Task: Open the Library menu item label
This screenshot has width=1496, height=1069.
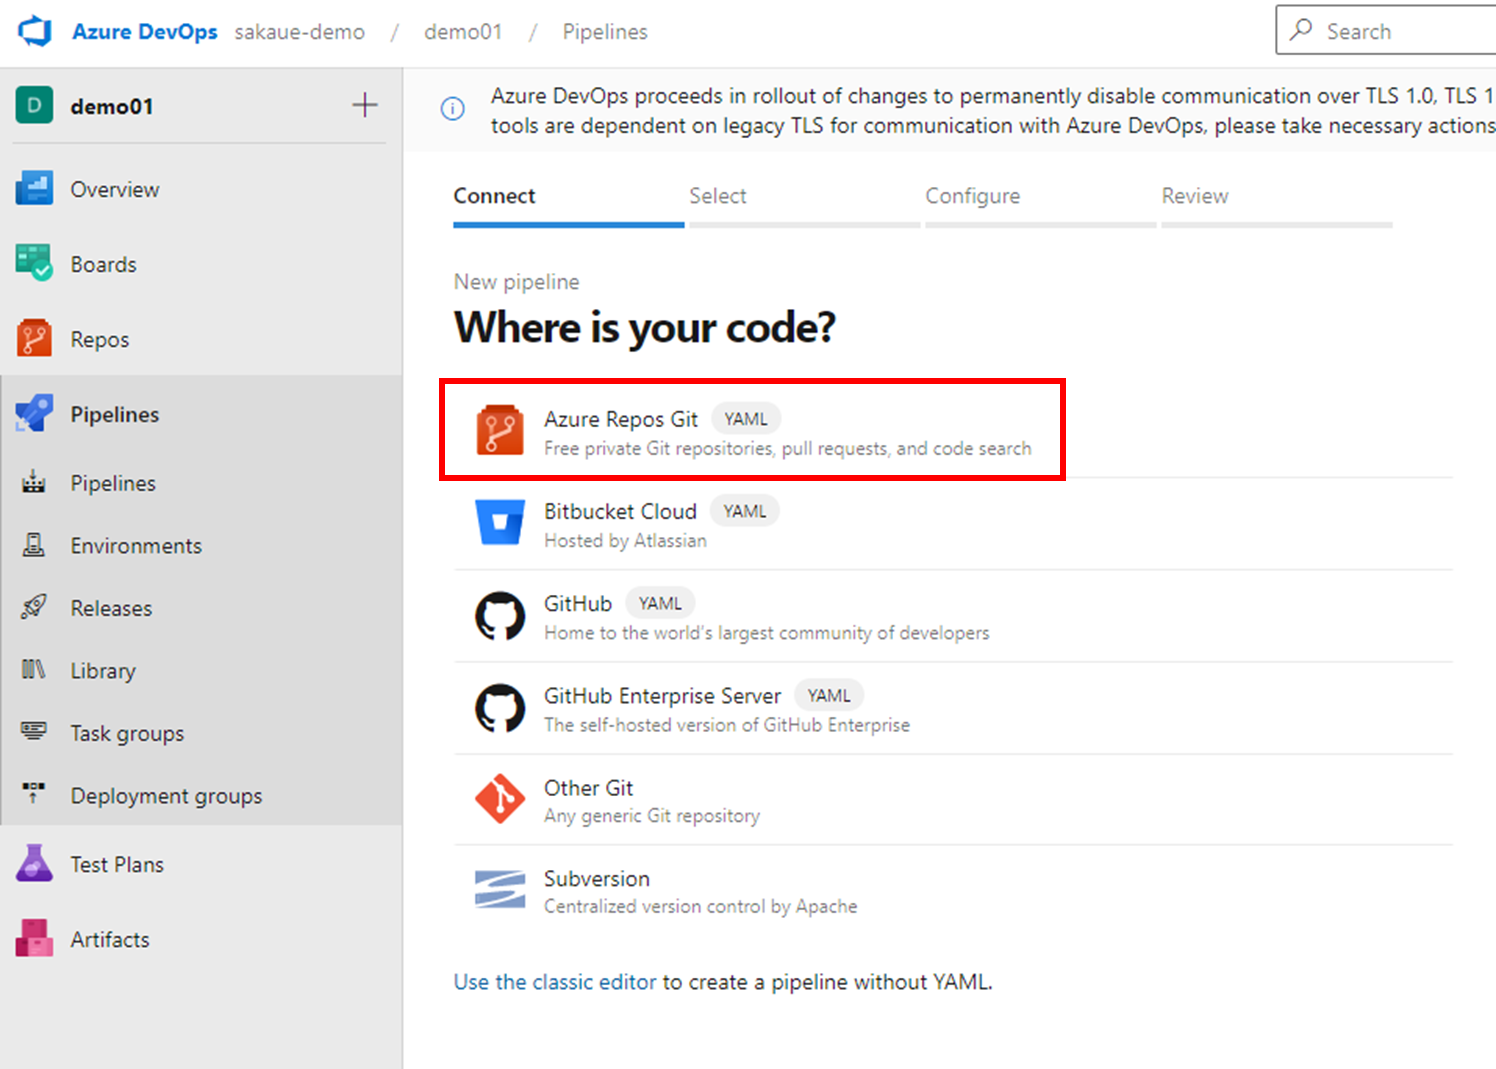Action: [x=103, y=671]
